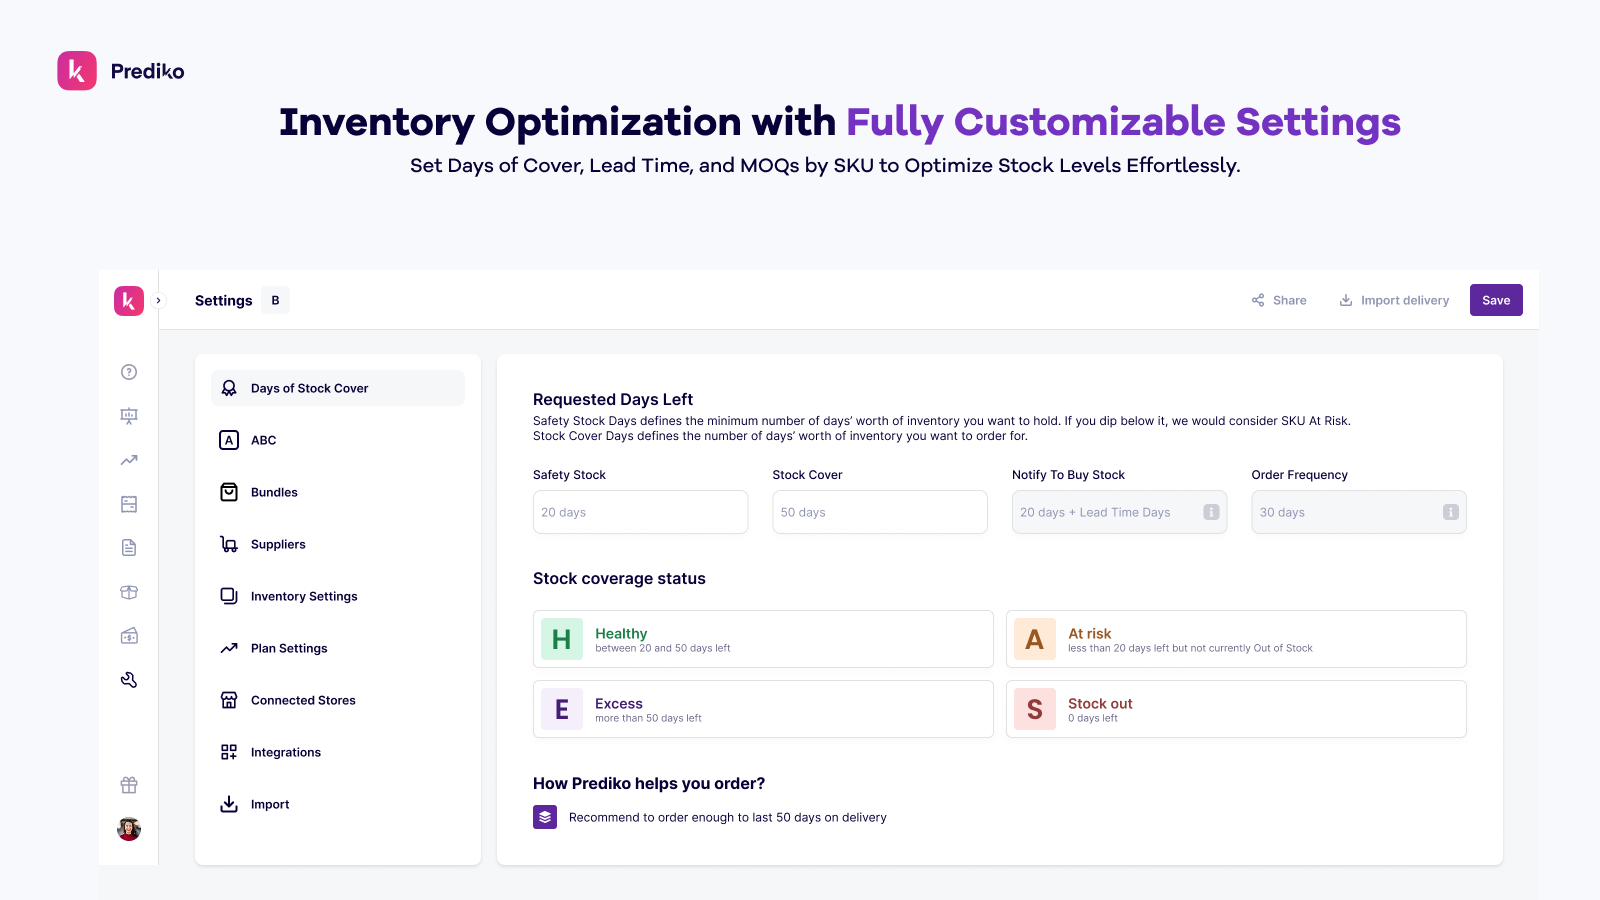
Task: Click the Order Frequency field
Action: click(1359, 512)
